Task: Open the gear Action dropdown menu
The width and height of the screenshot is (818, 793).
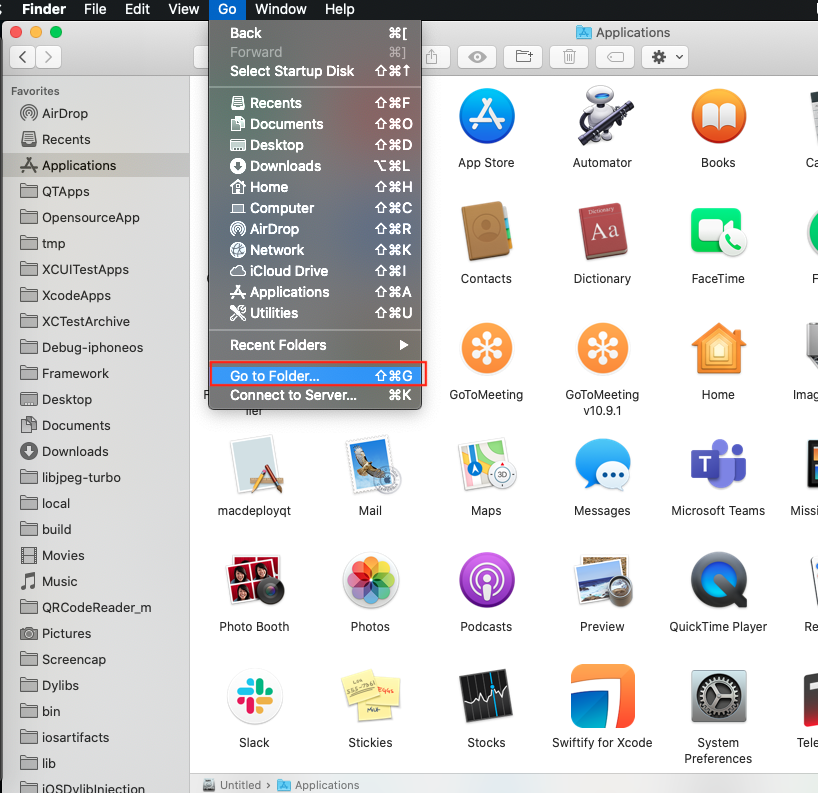Action: pos(665,57)
